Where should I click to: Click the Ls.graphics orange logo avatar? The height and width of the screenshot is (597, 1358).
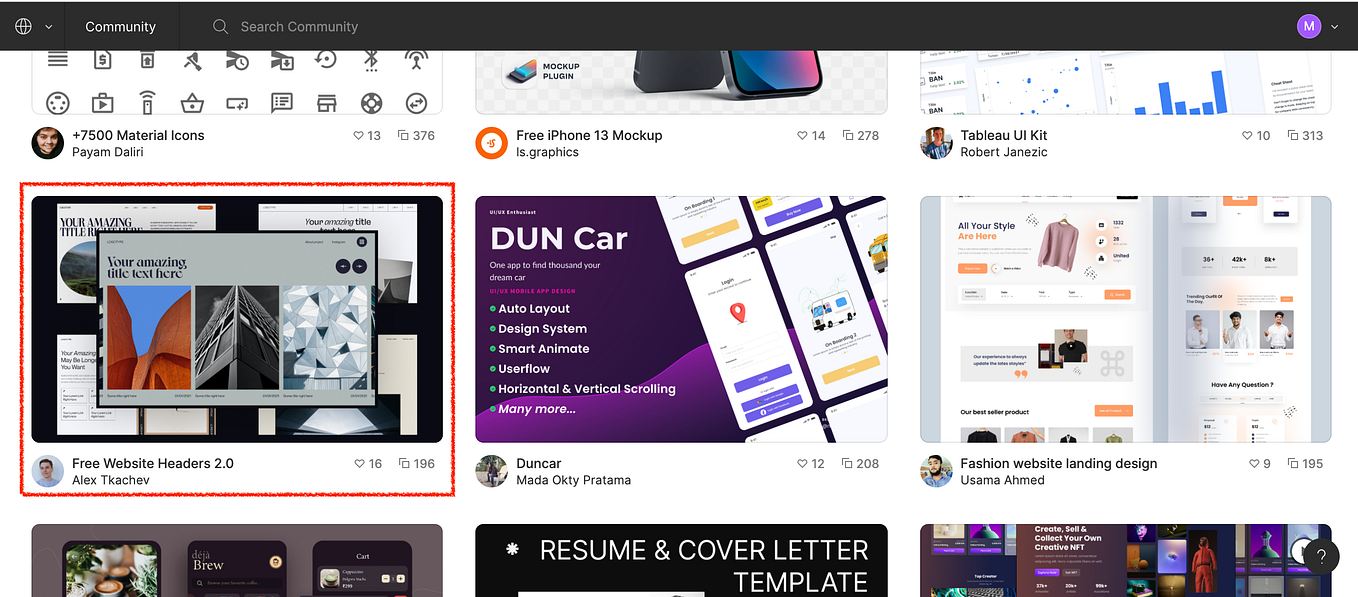tap(491, 143)
